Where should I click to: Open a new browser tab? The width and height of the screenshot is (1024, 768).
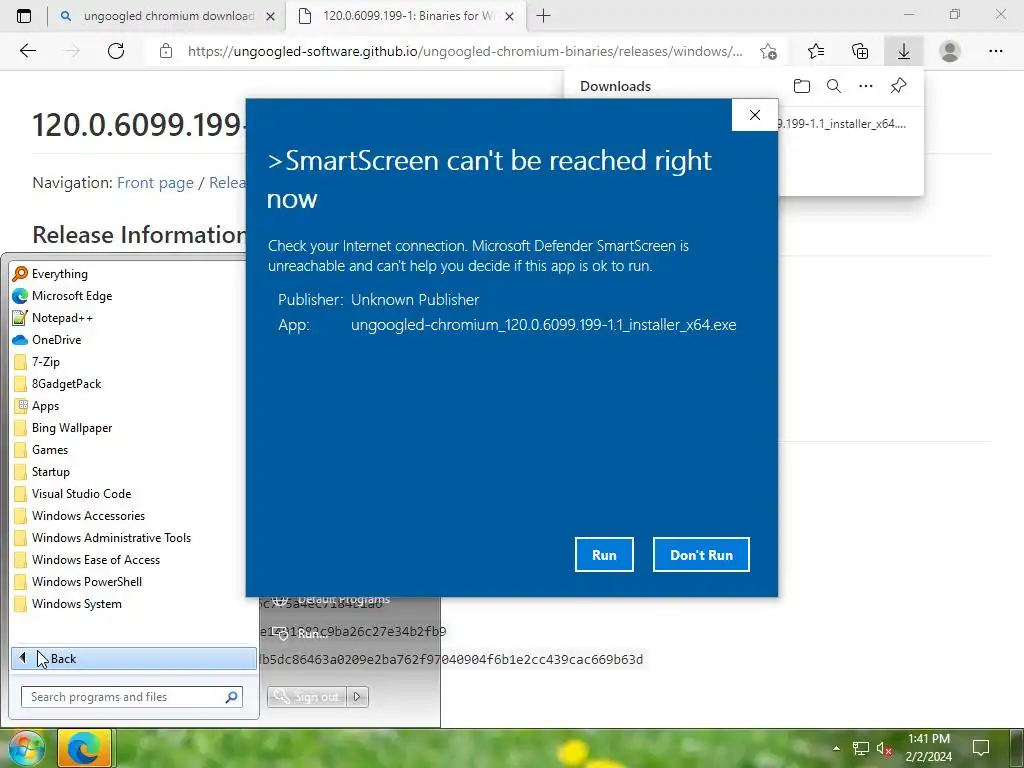coord(543,16)
